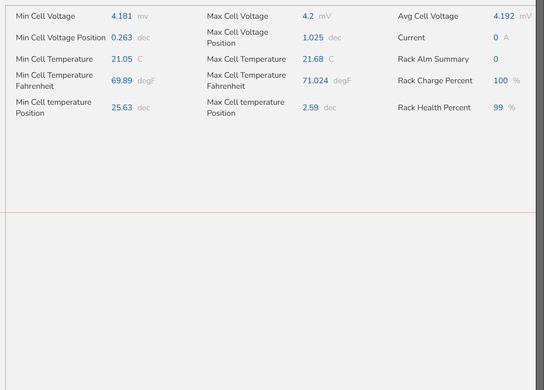Click Max Cell temperature Position value 2.59
Screen dimensions: 544x390
(310, 108)
